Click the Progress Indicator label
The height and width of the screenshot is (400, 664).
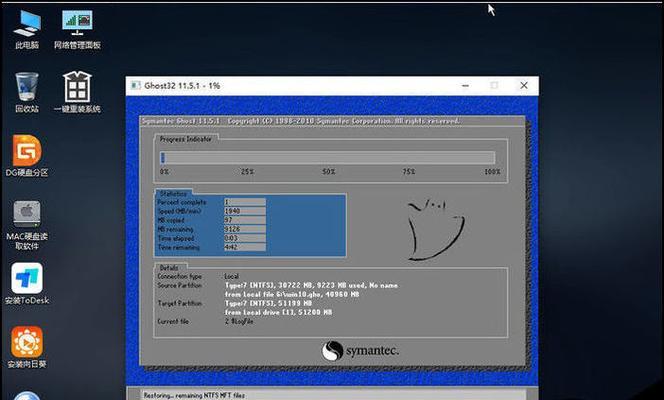(x=185, y=139)
